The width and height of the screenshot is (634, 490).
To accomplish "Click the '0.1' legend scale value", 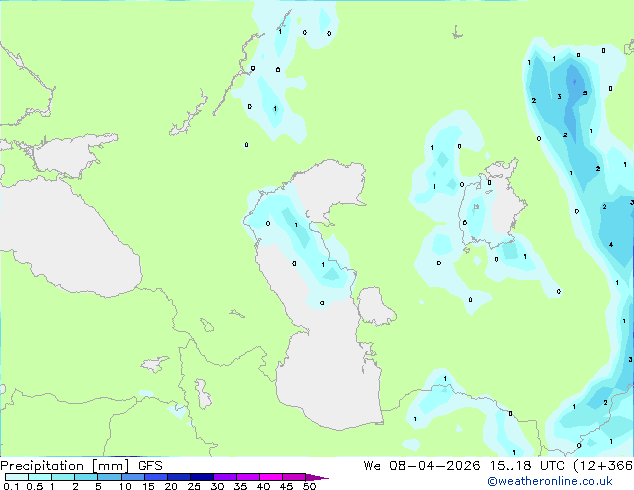I will [x=11, y=486].
